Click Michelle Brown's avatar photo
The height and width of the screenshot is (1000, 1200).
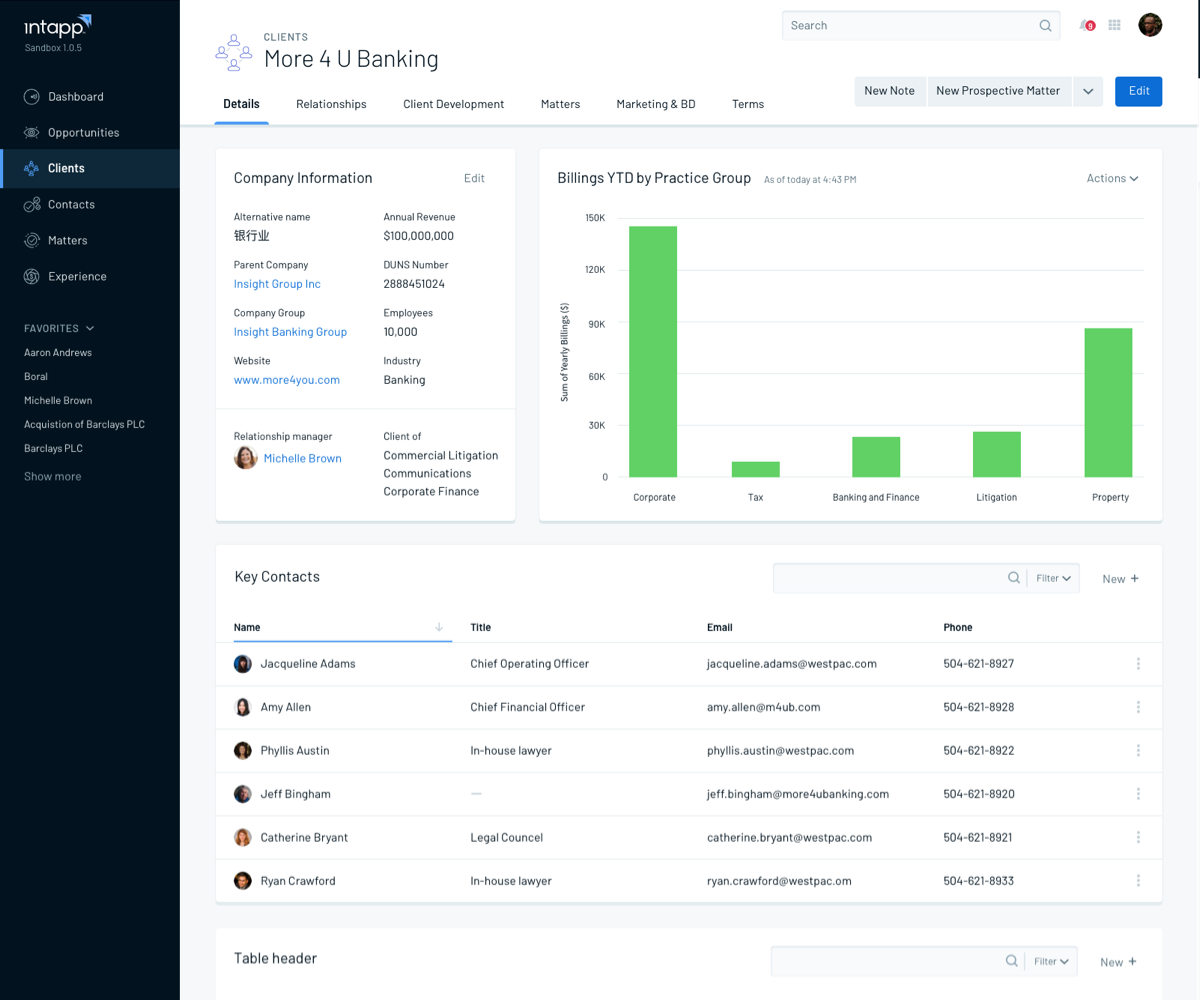point(245,458)
